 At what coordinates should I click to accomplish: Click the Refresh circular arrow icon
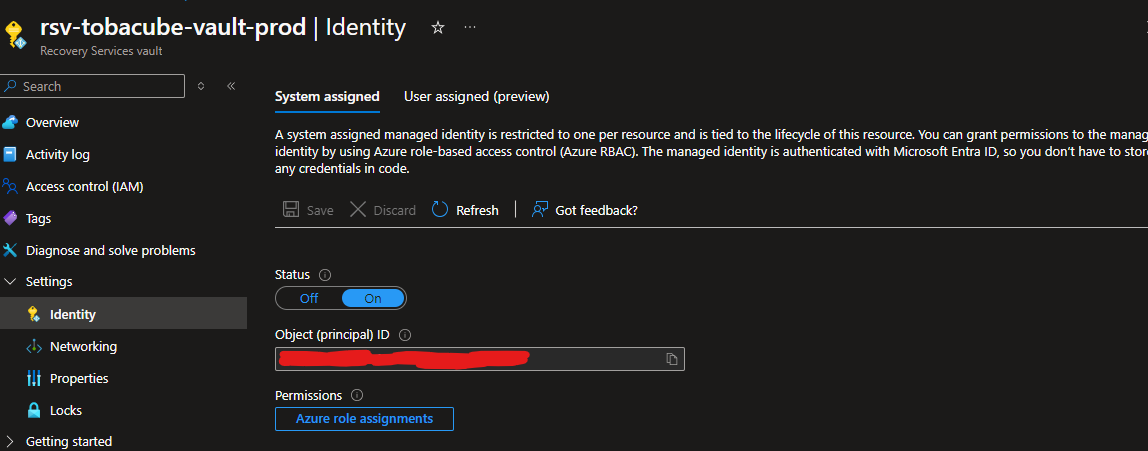pos(440,209)
